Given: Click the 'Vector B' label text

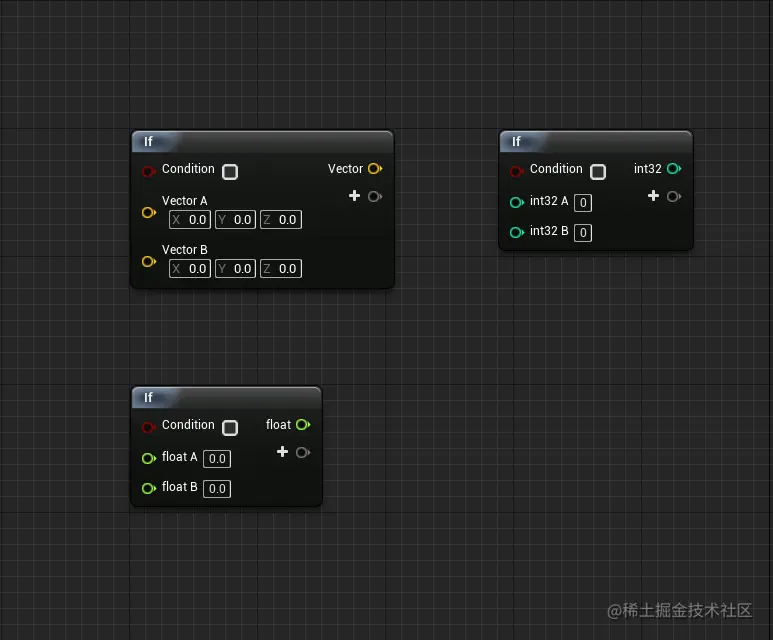Looking at the screenshot, I should (184, 249).
